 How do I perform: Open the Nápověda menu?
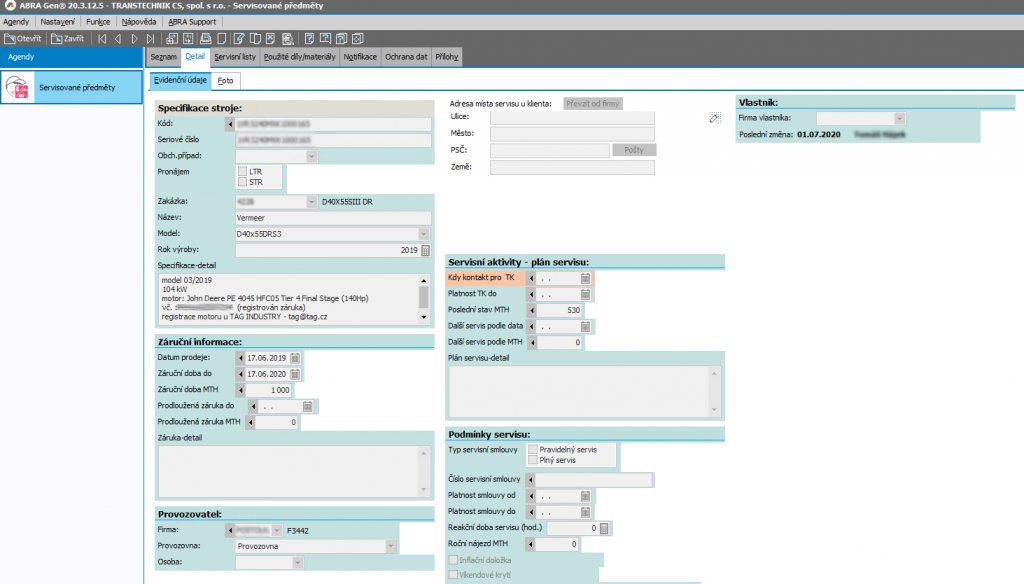[x=139, y=22]
